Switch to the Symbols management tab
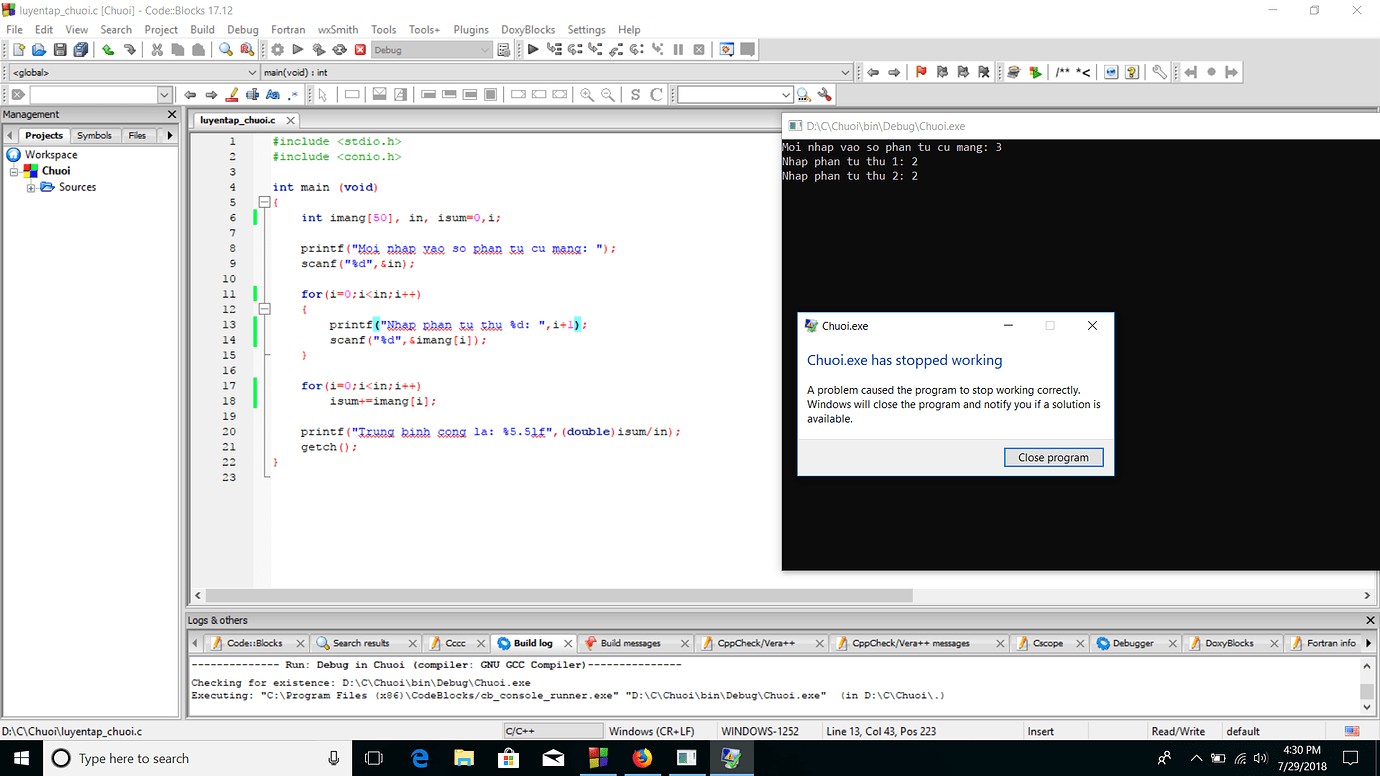The width and height of the screenshot is (1380, 776). [x=94, y=135]
